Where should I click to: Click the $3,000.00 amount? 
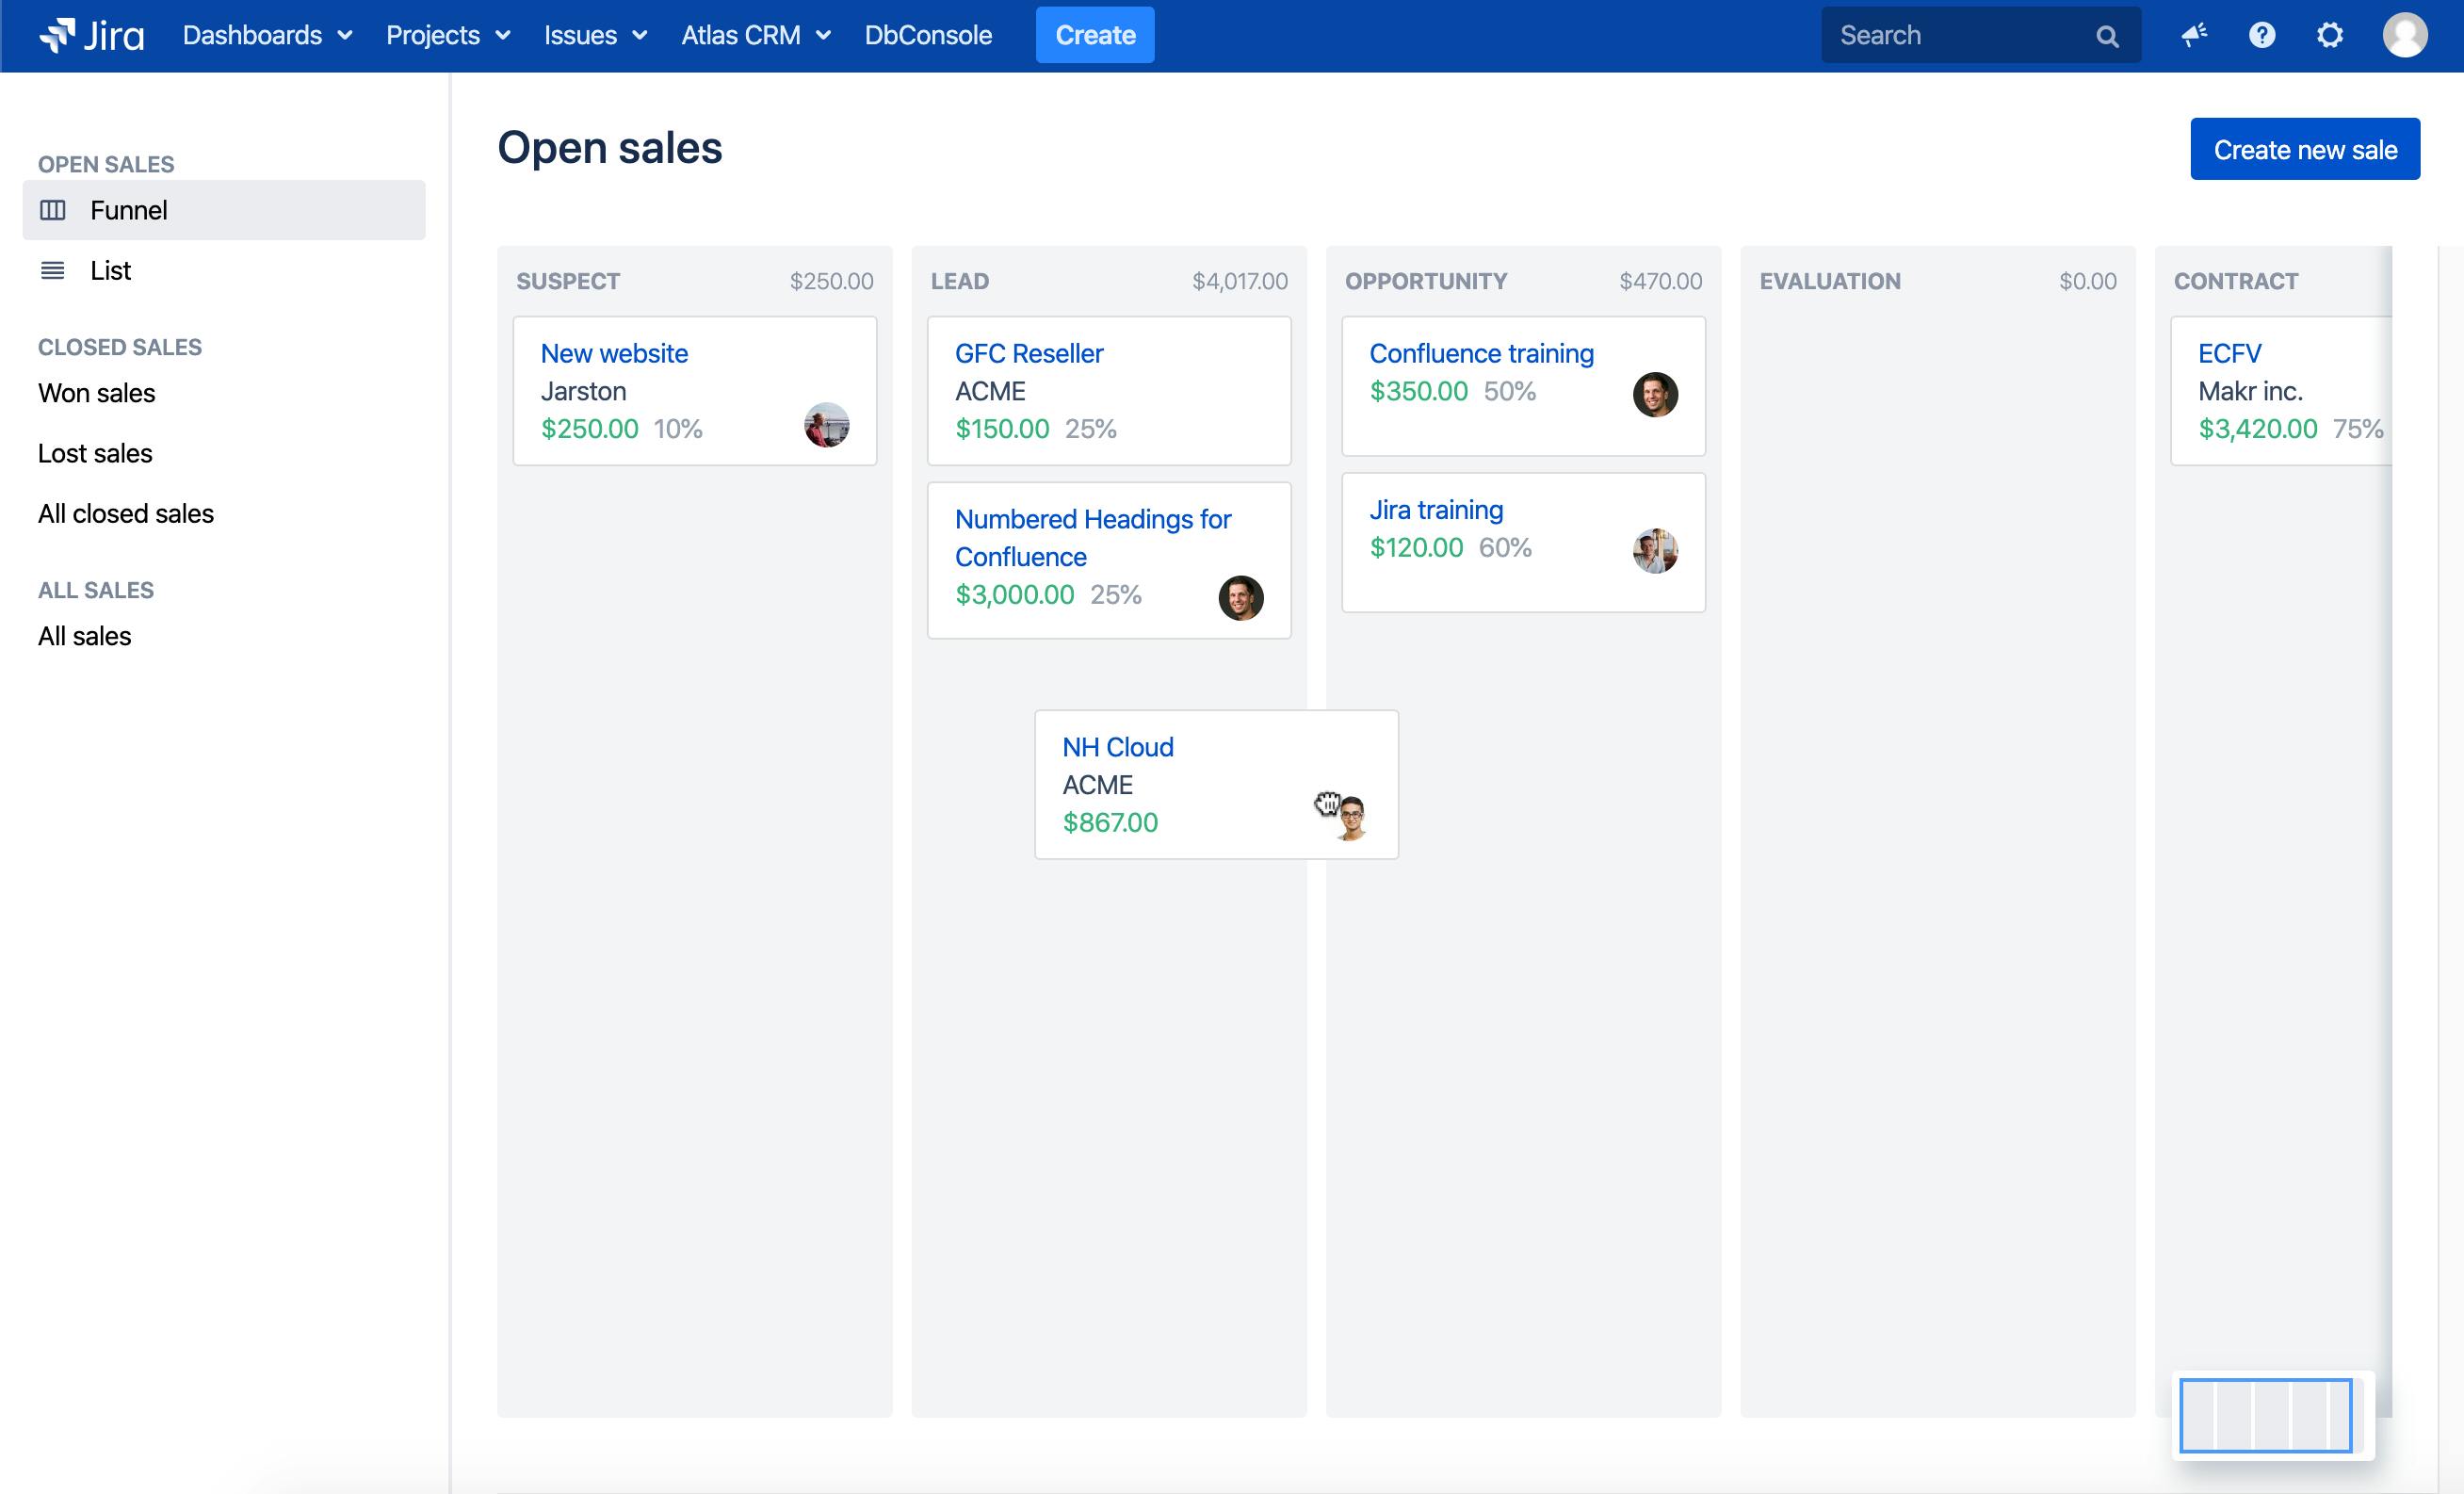(1015, 594)
